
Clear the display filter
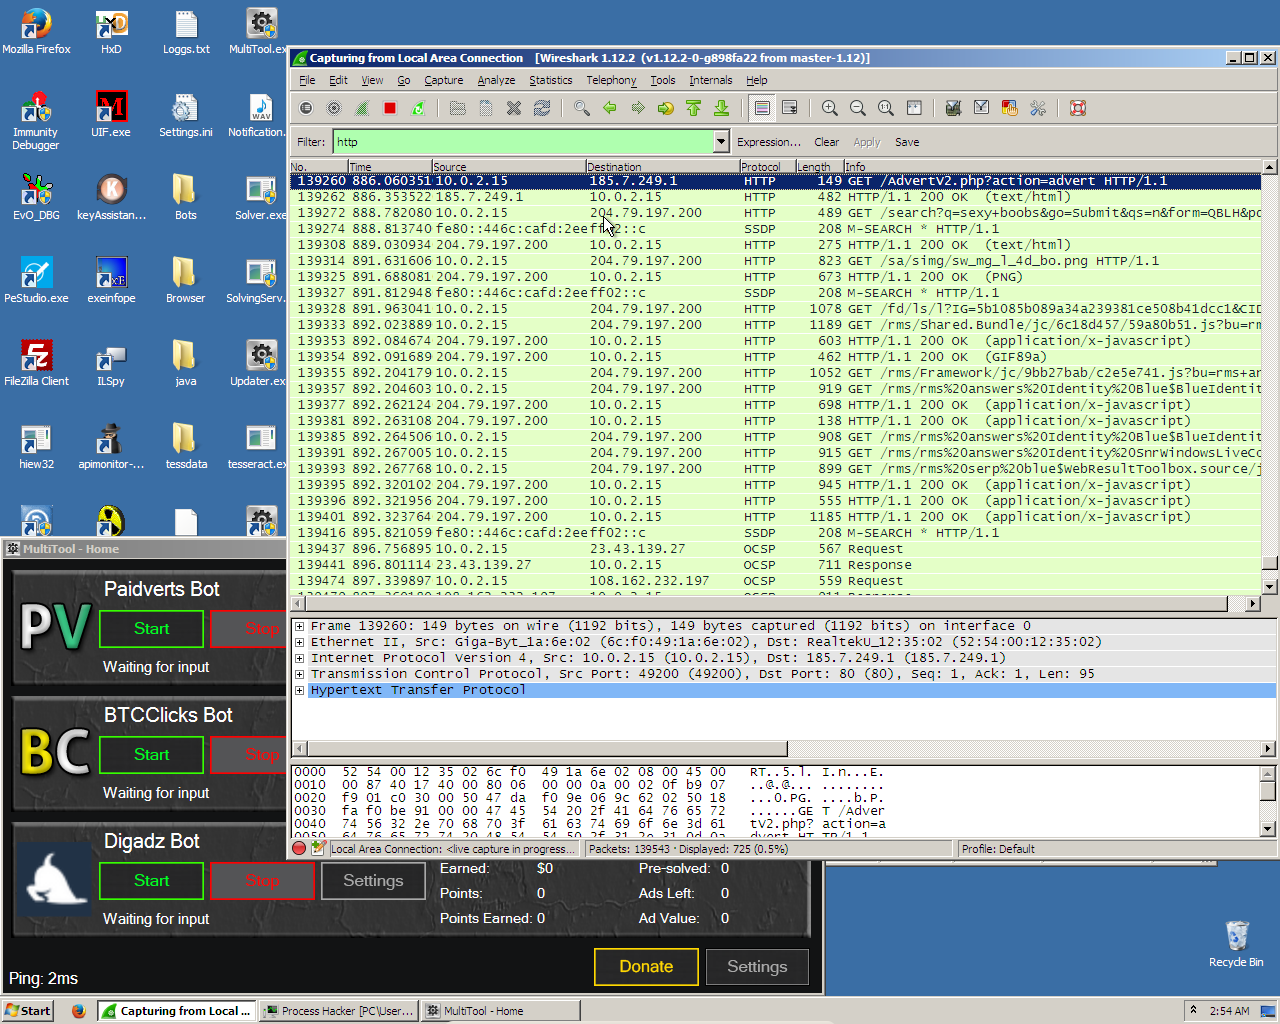(826, 142)
